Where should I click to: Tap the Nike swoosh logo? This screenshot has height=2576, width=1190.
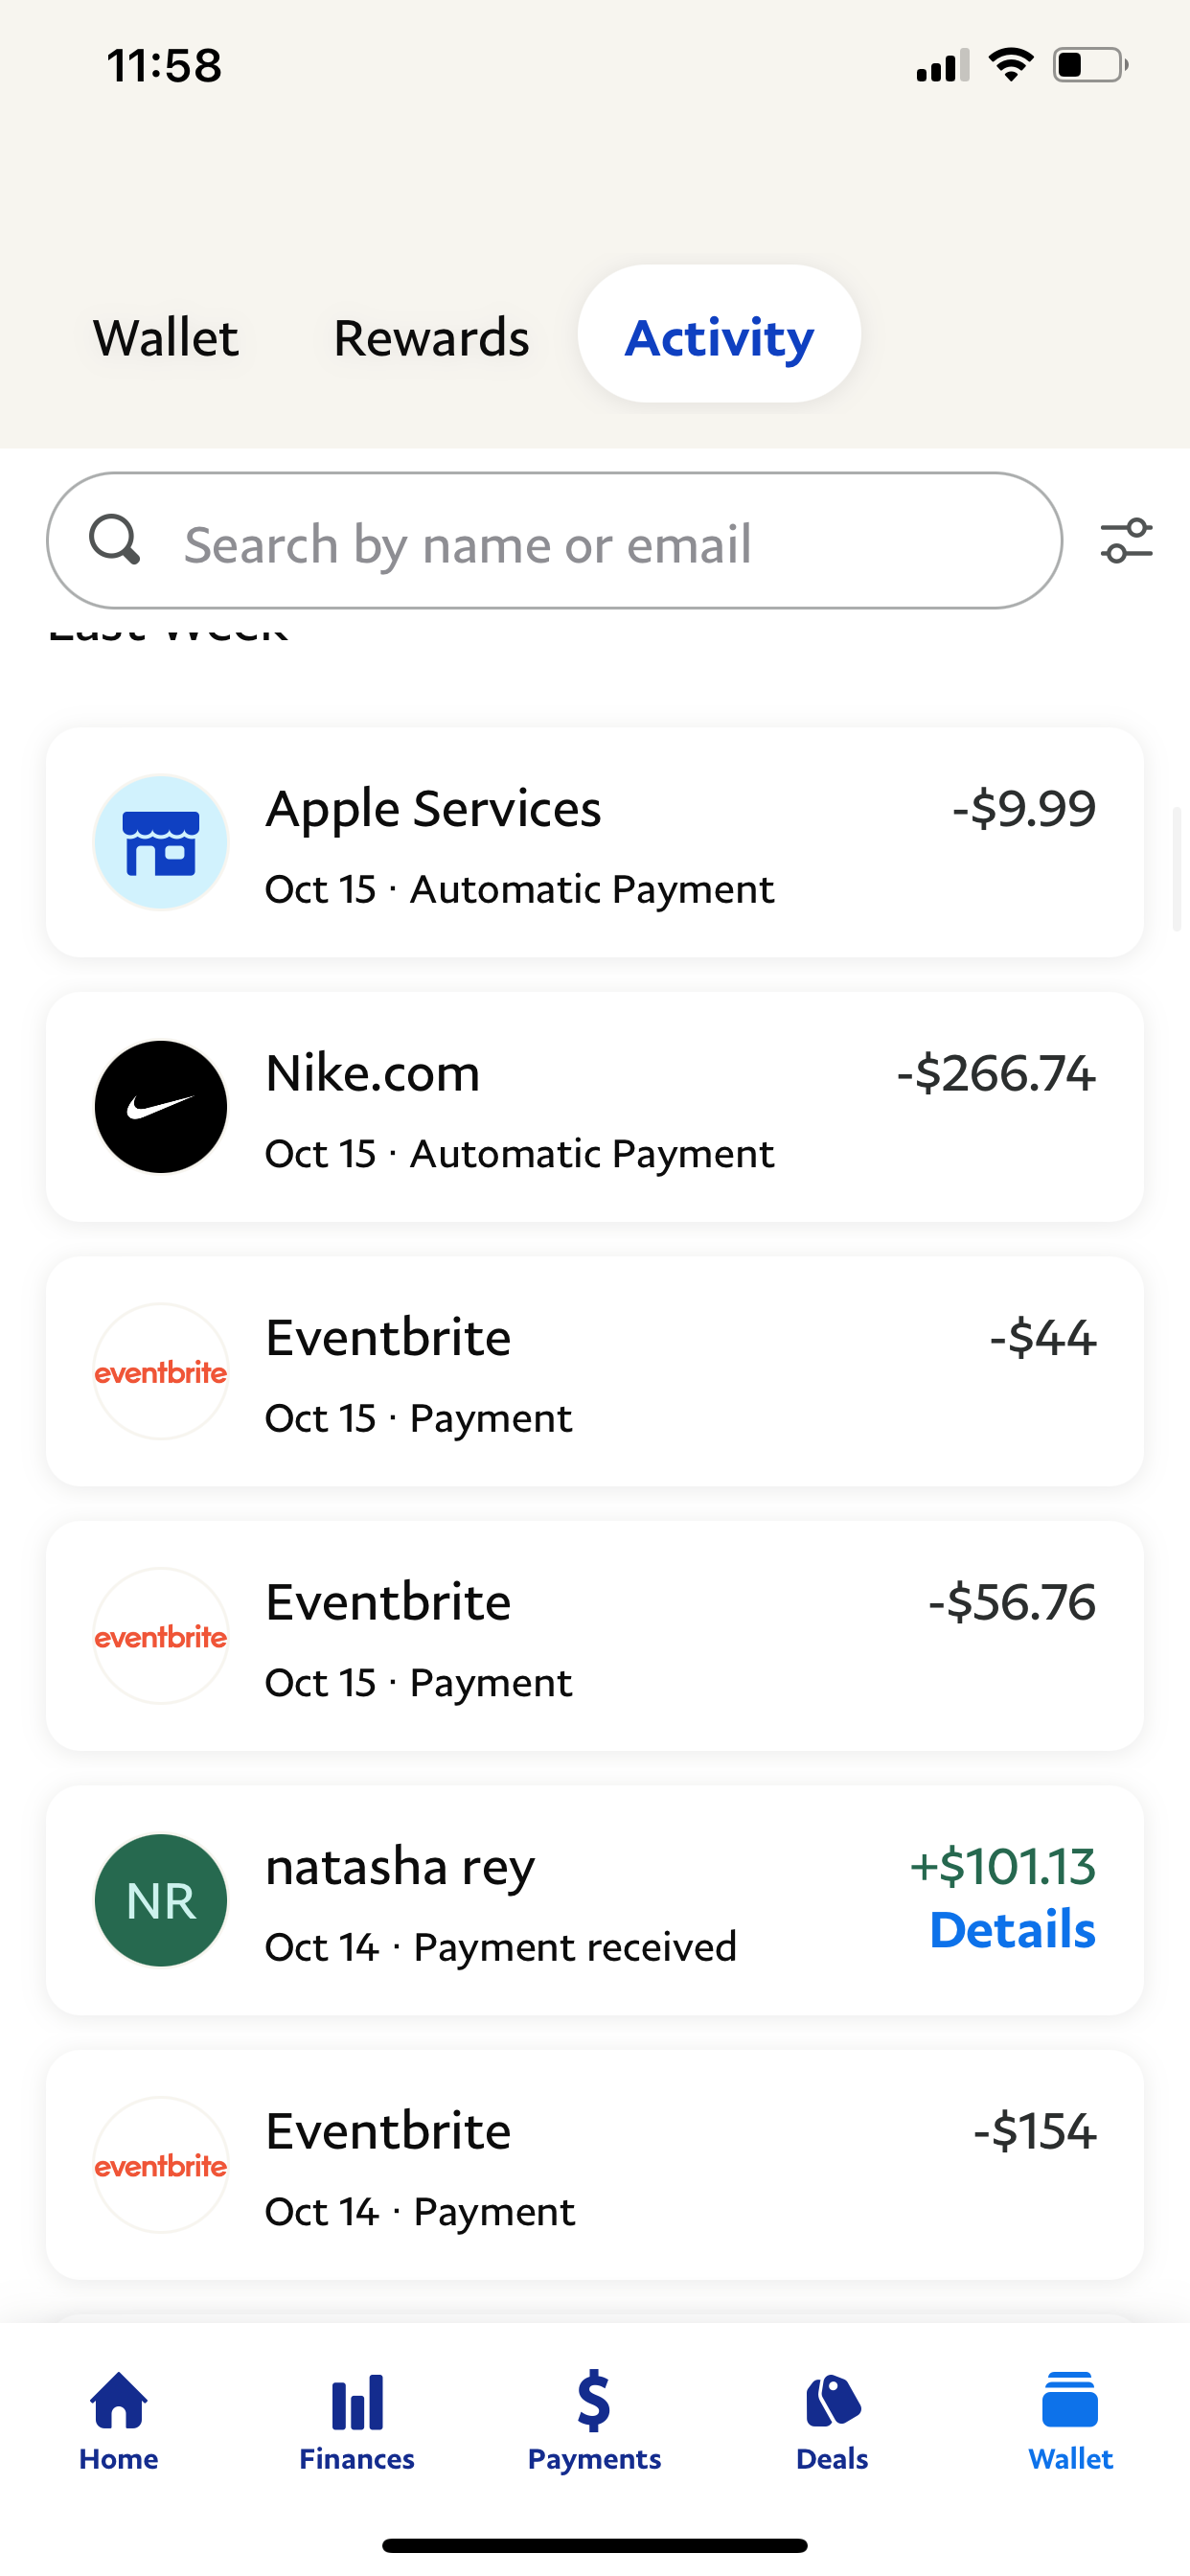pyautogui.click(x=161, y=1107)
